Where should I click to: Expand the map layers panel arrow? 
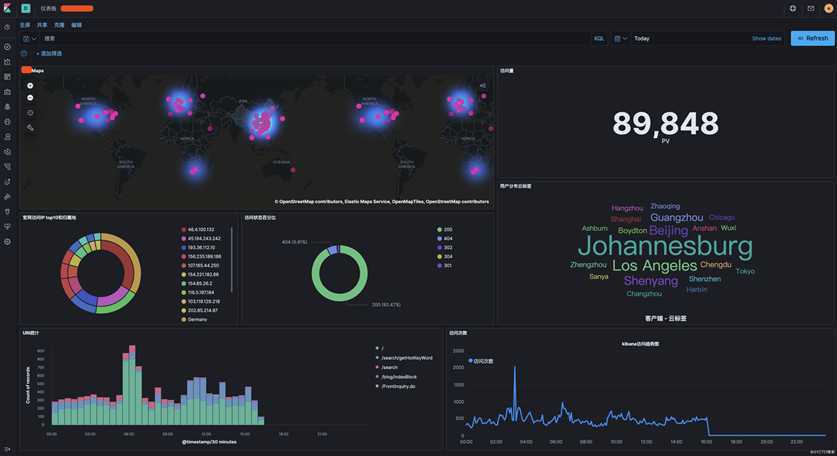coord(483,85)
